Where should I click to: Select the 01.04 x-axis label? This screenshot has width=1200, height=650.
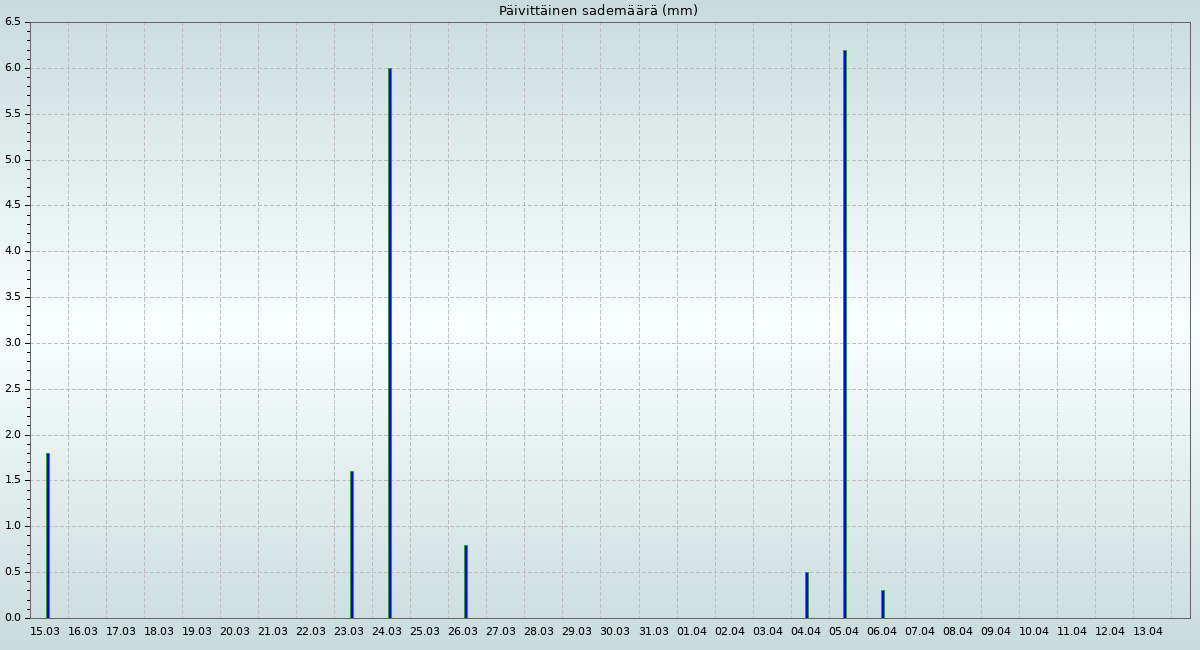pos(692,632)
